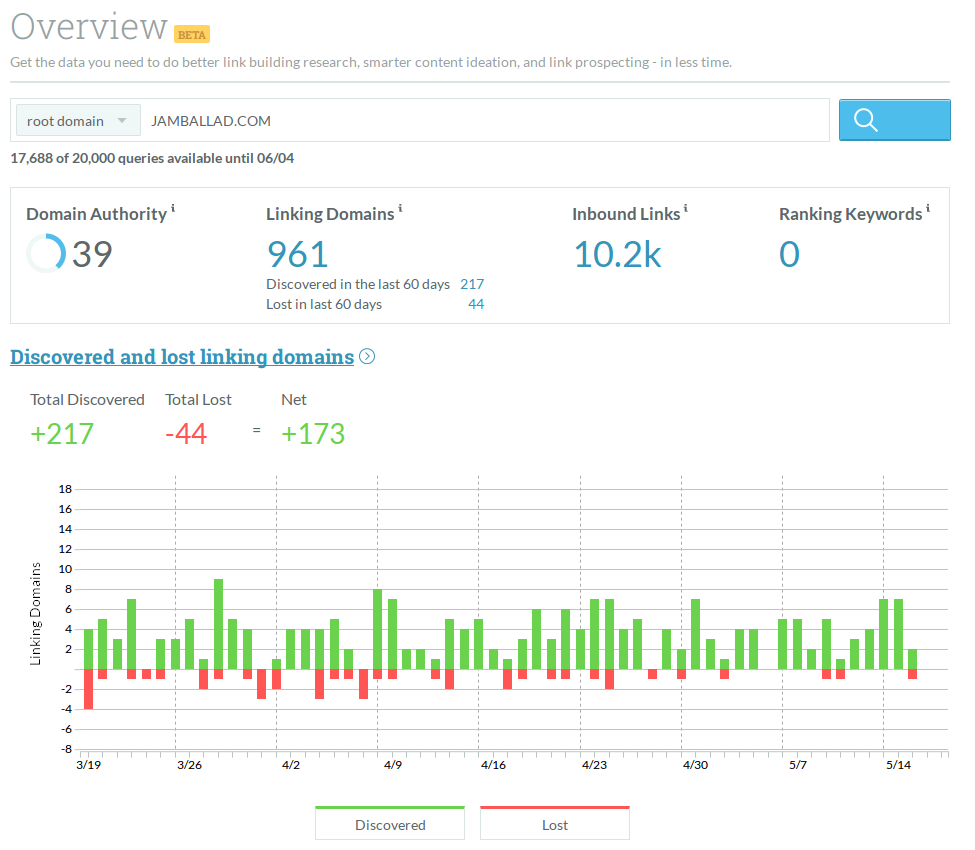The image size is (975, 850).
Task: Click the 10.2k inbound links number
Action: point(617,254)
